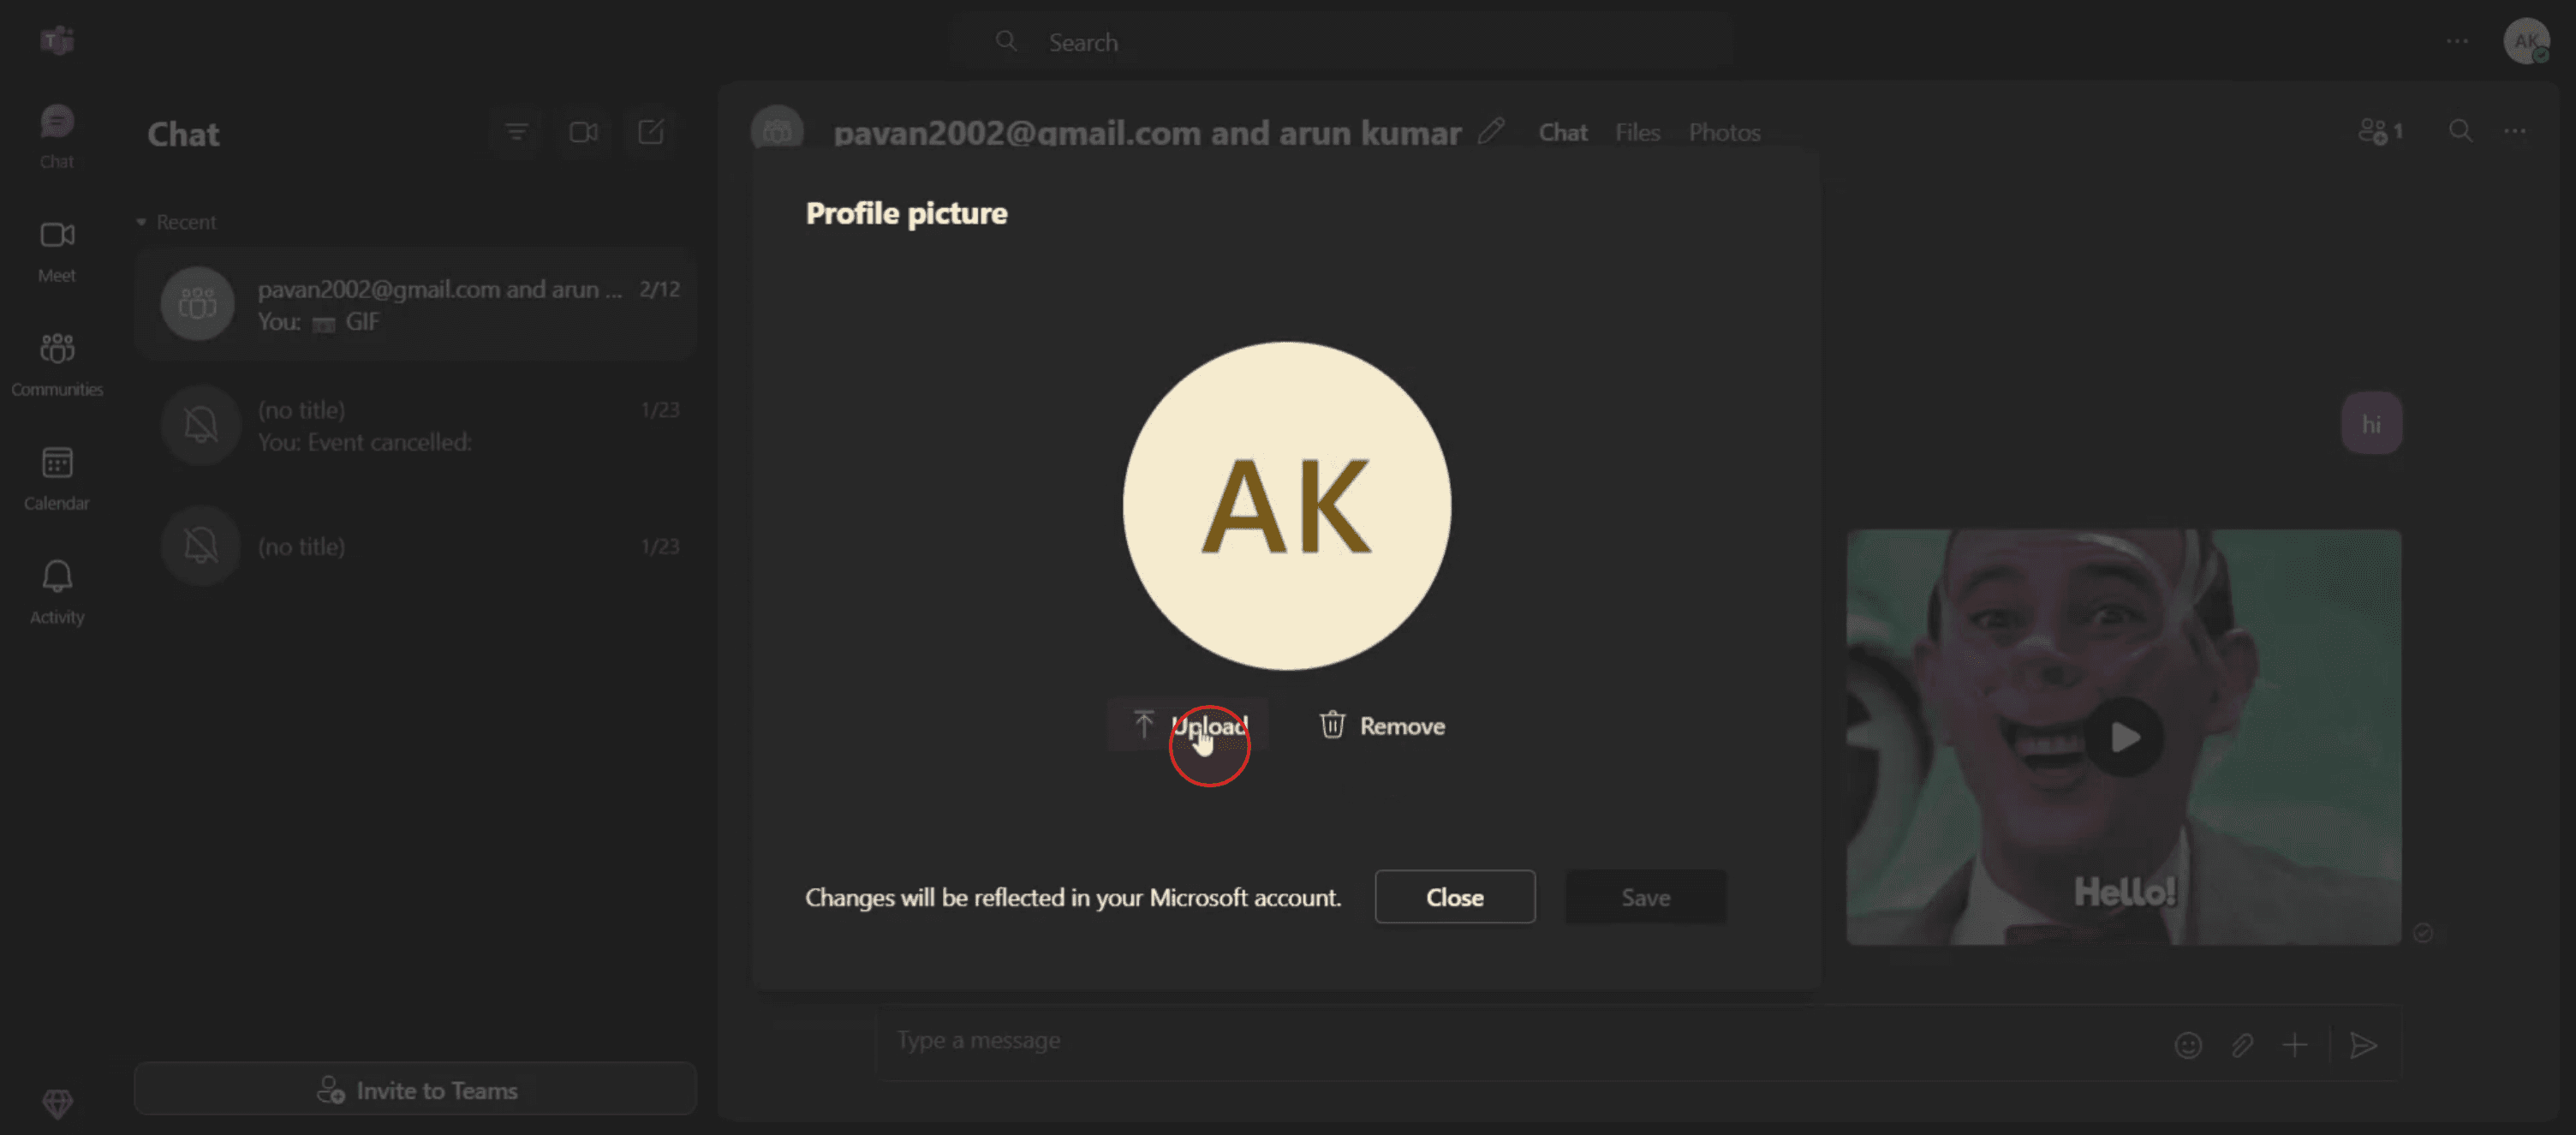
Task: Click Remove to delete the profile picture
Action: [x=1382, y=726]
